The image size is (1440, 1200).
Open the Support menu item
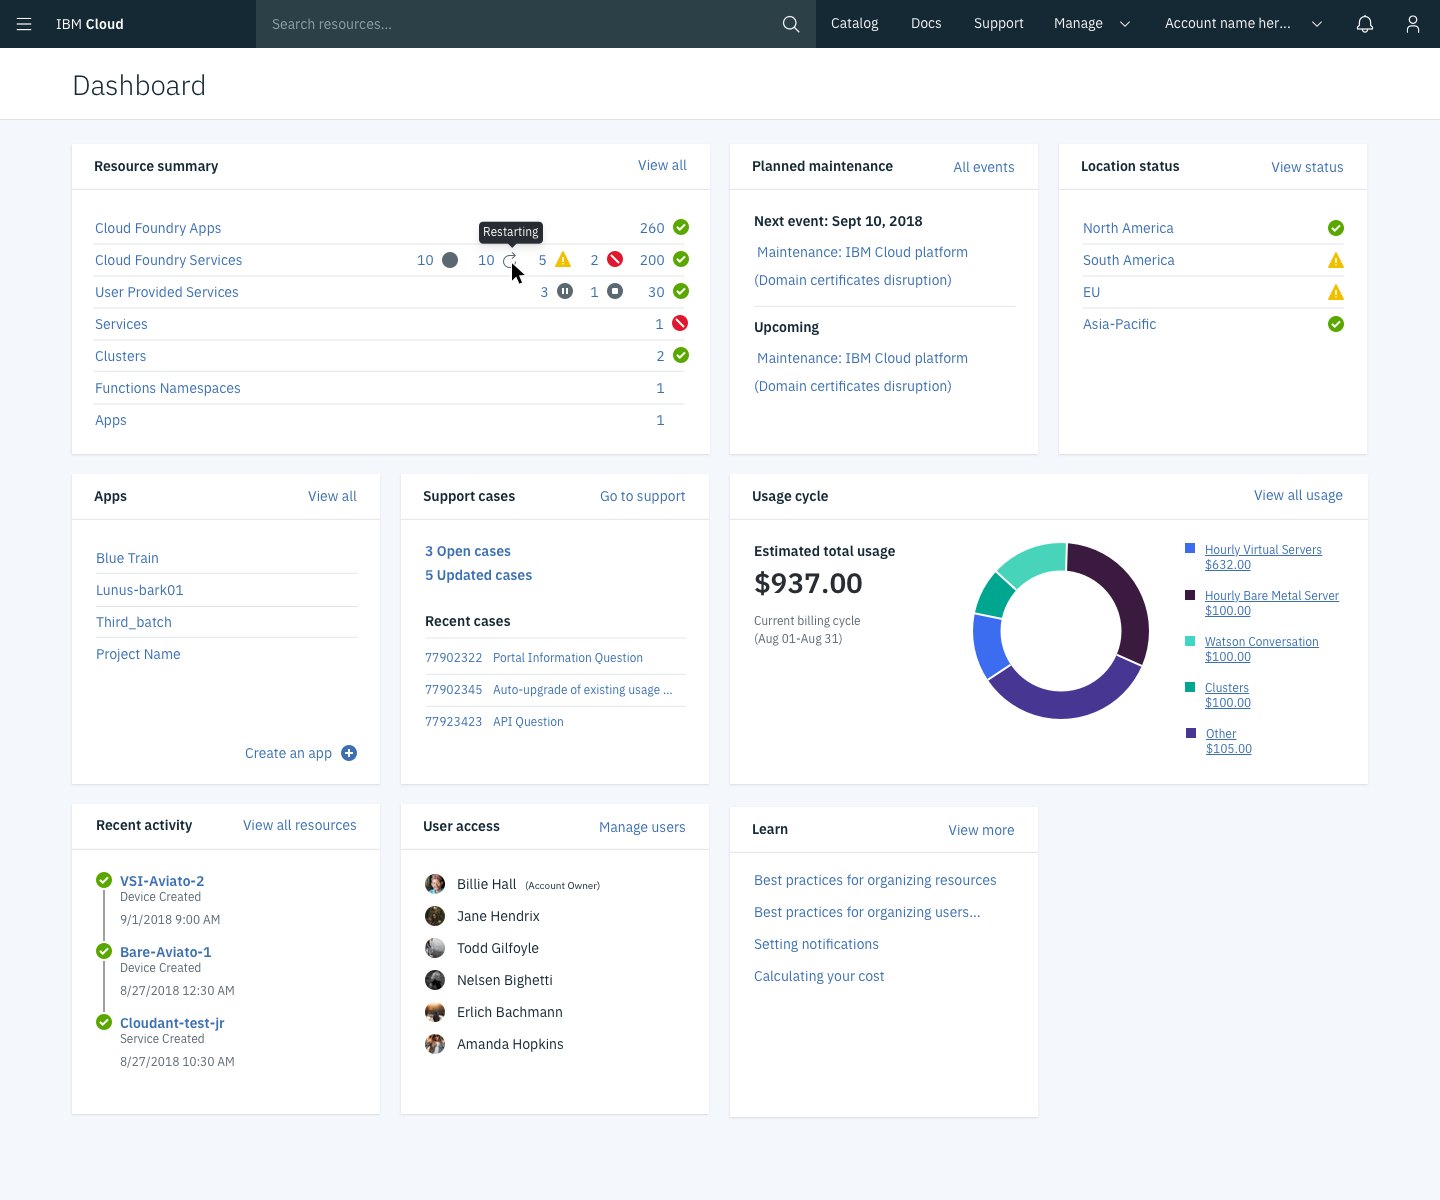[999, 24]
